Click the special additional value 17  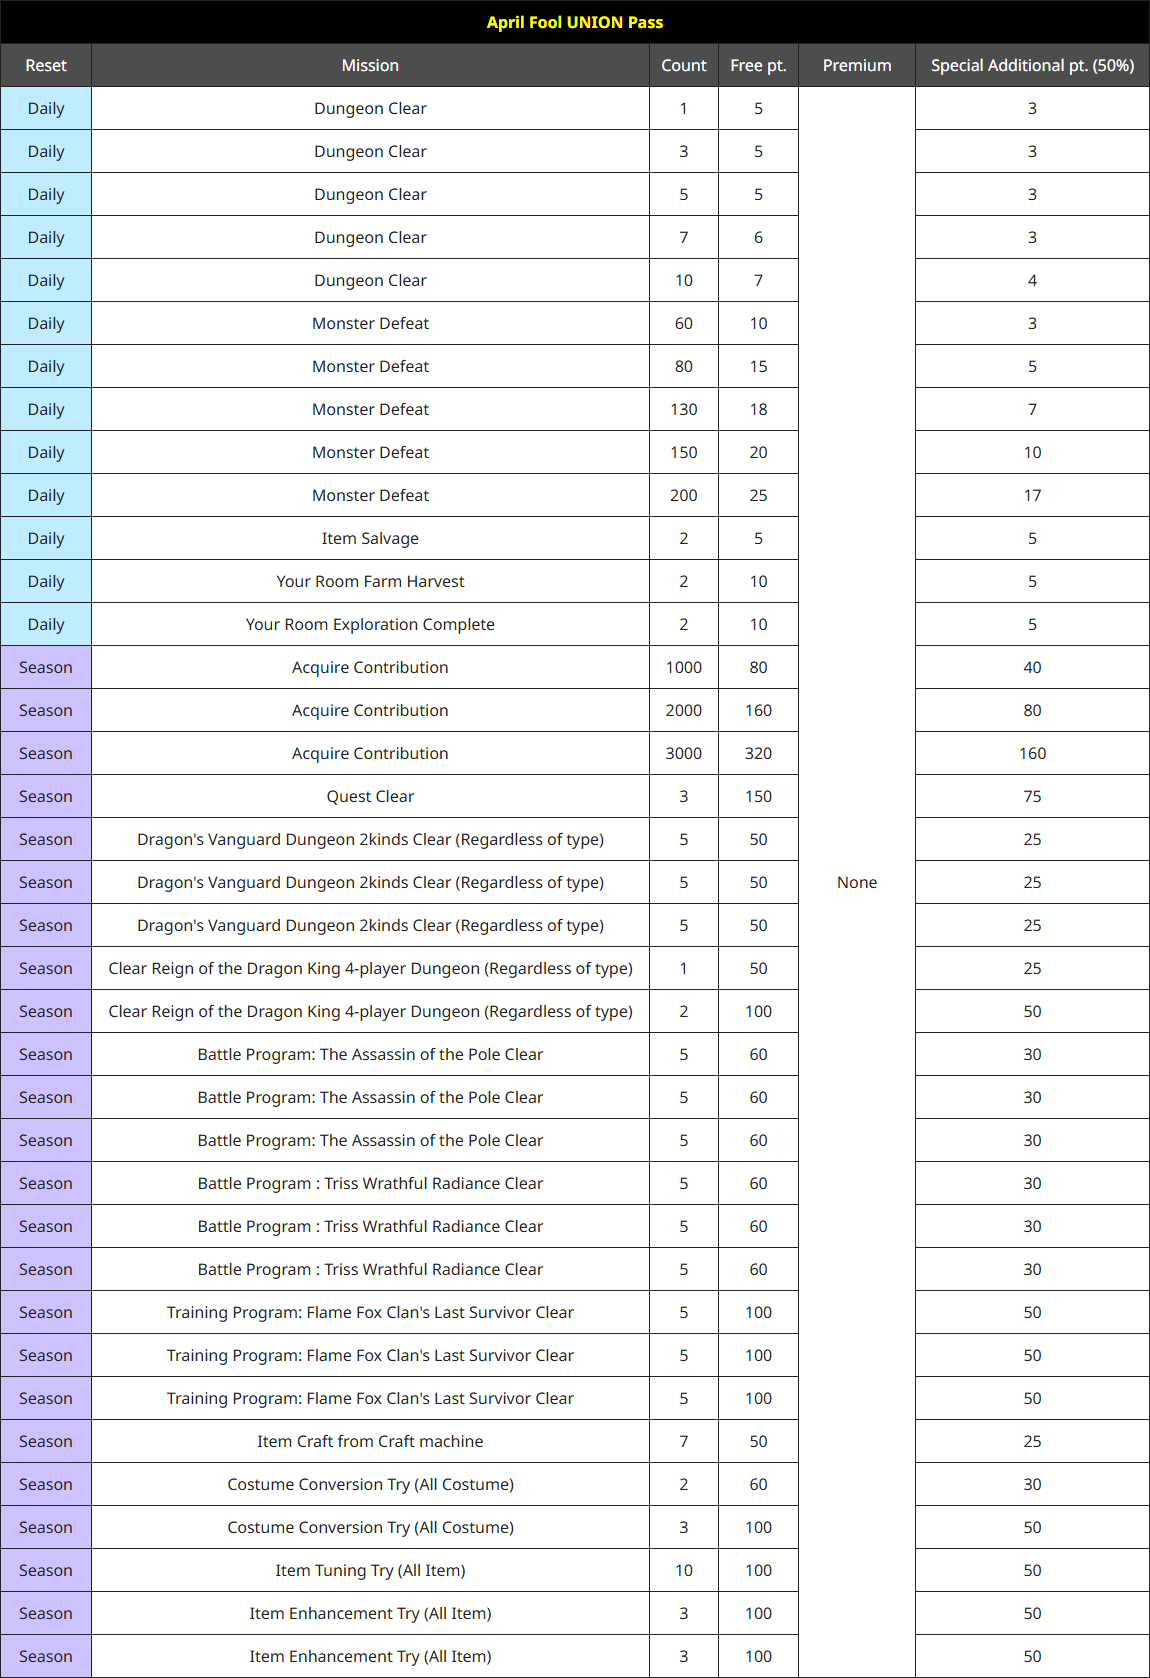[x=1032, y=495]
